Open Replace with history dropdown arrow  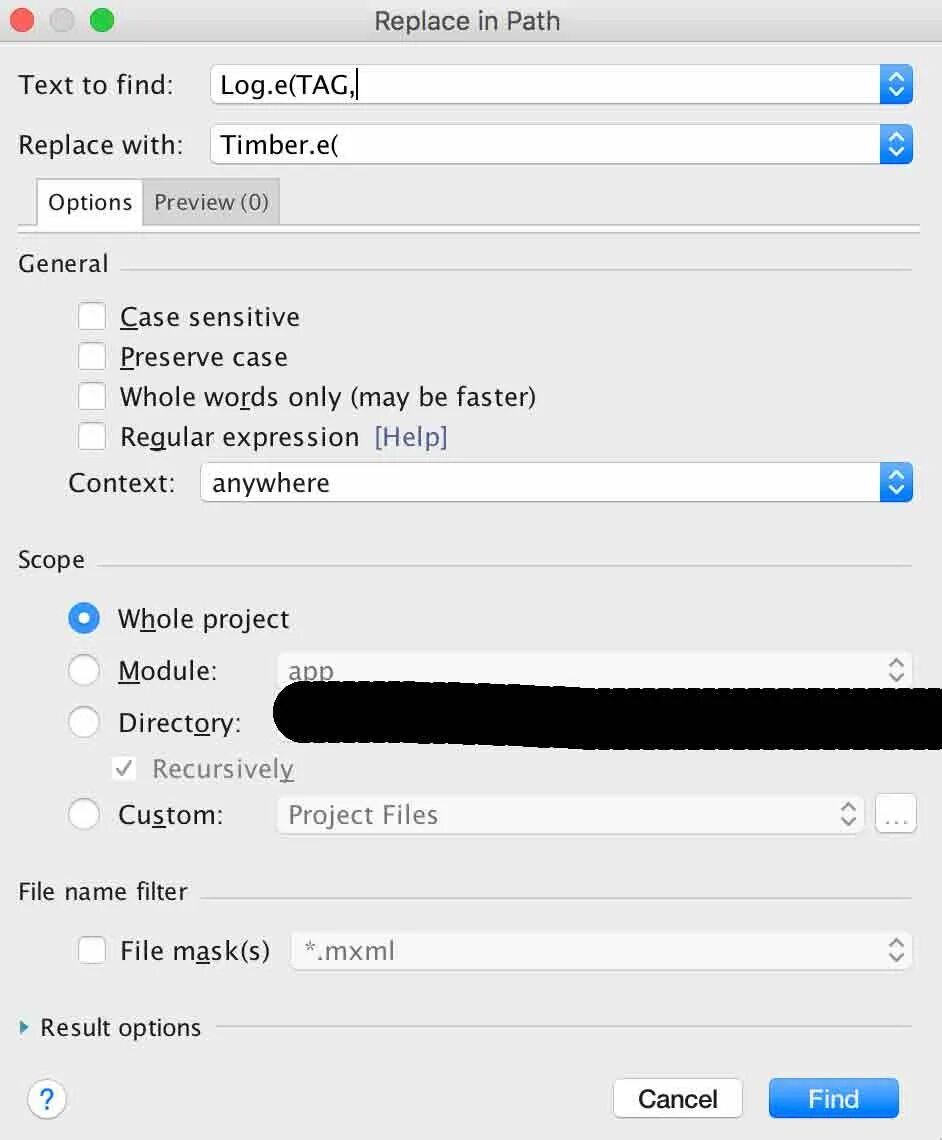pyautogui.click(x=896, y=144)
